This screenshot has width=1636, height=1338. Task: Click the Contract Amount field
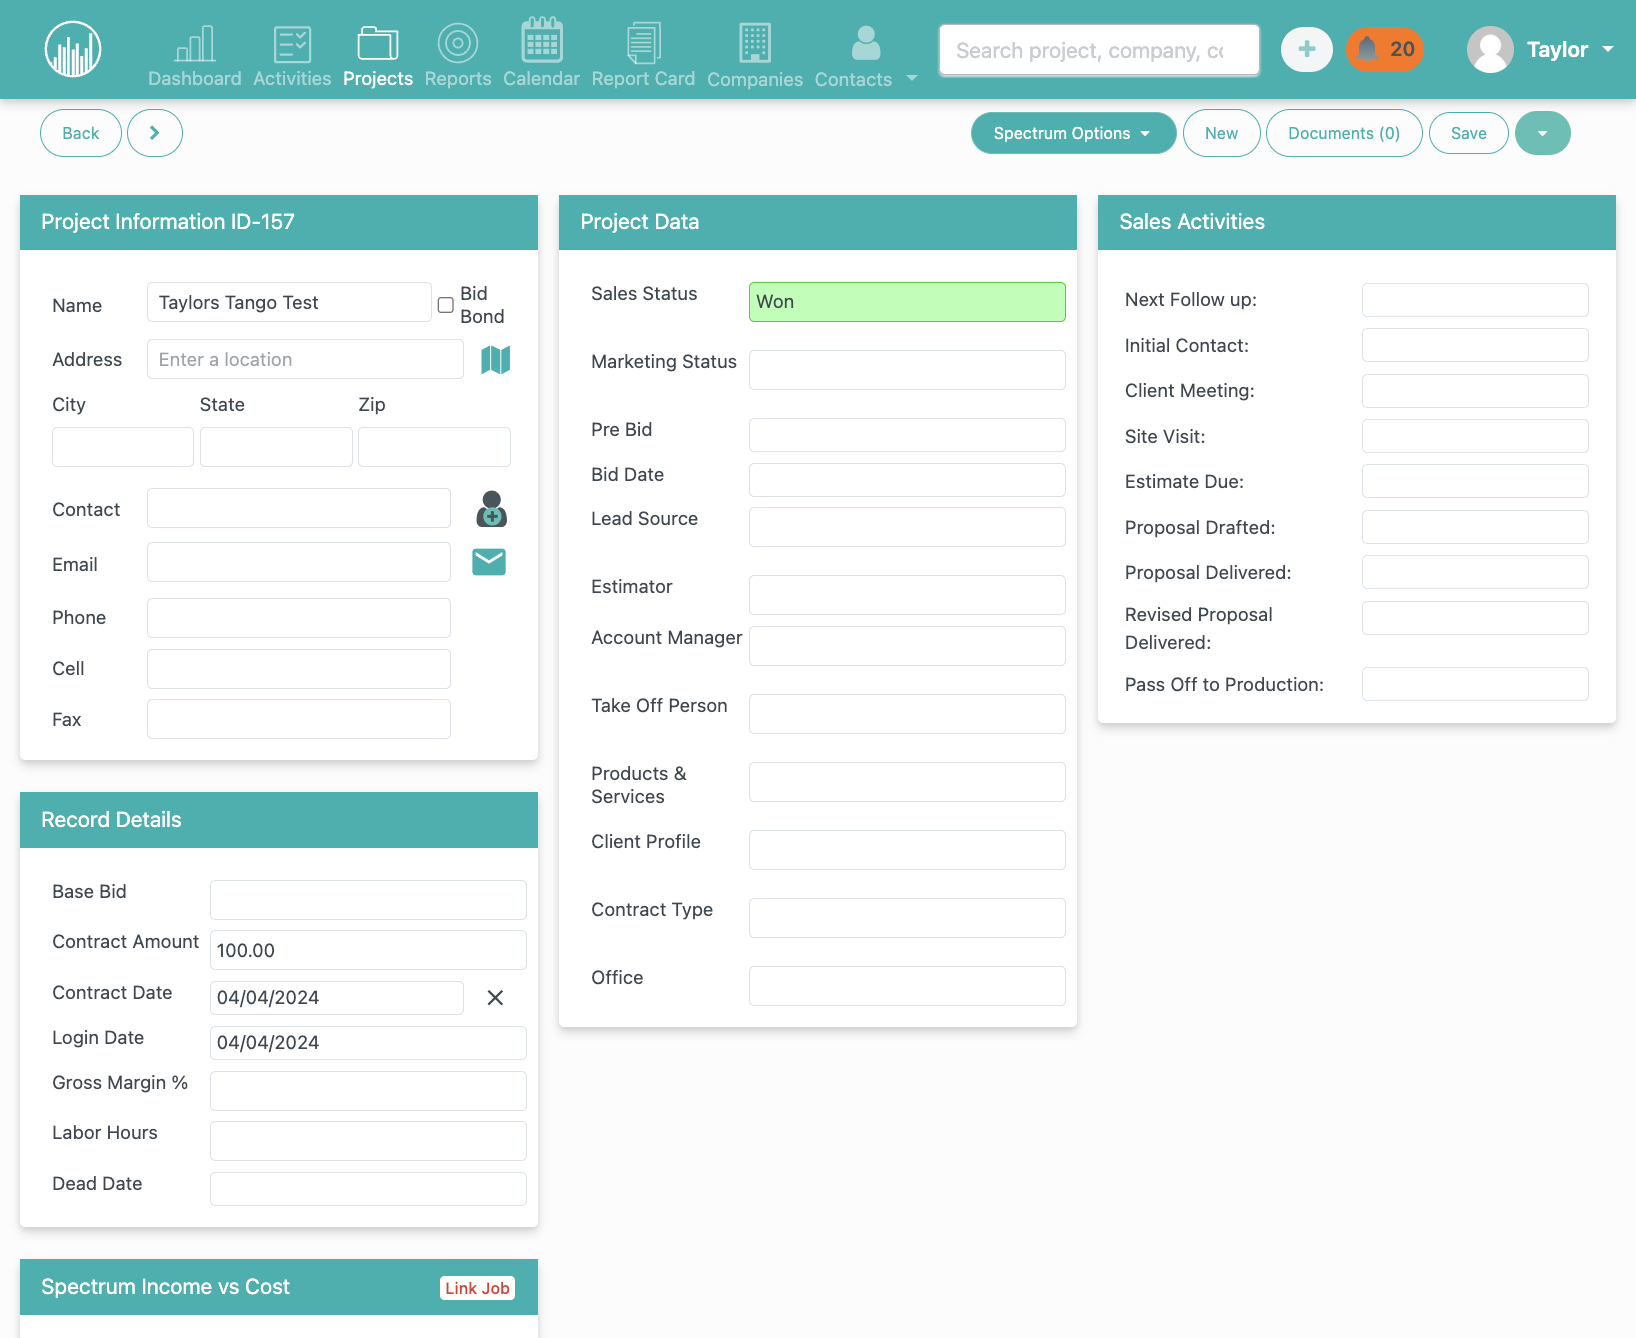[x=368, y=950]
